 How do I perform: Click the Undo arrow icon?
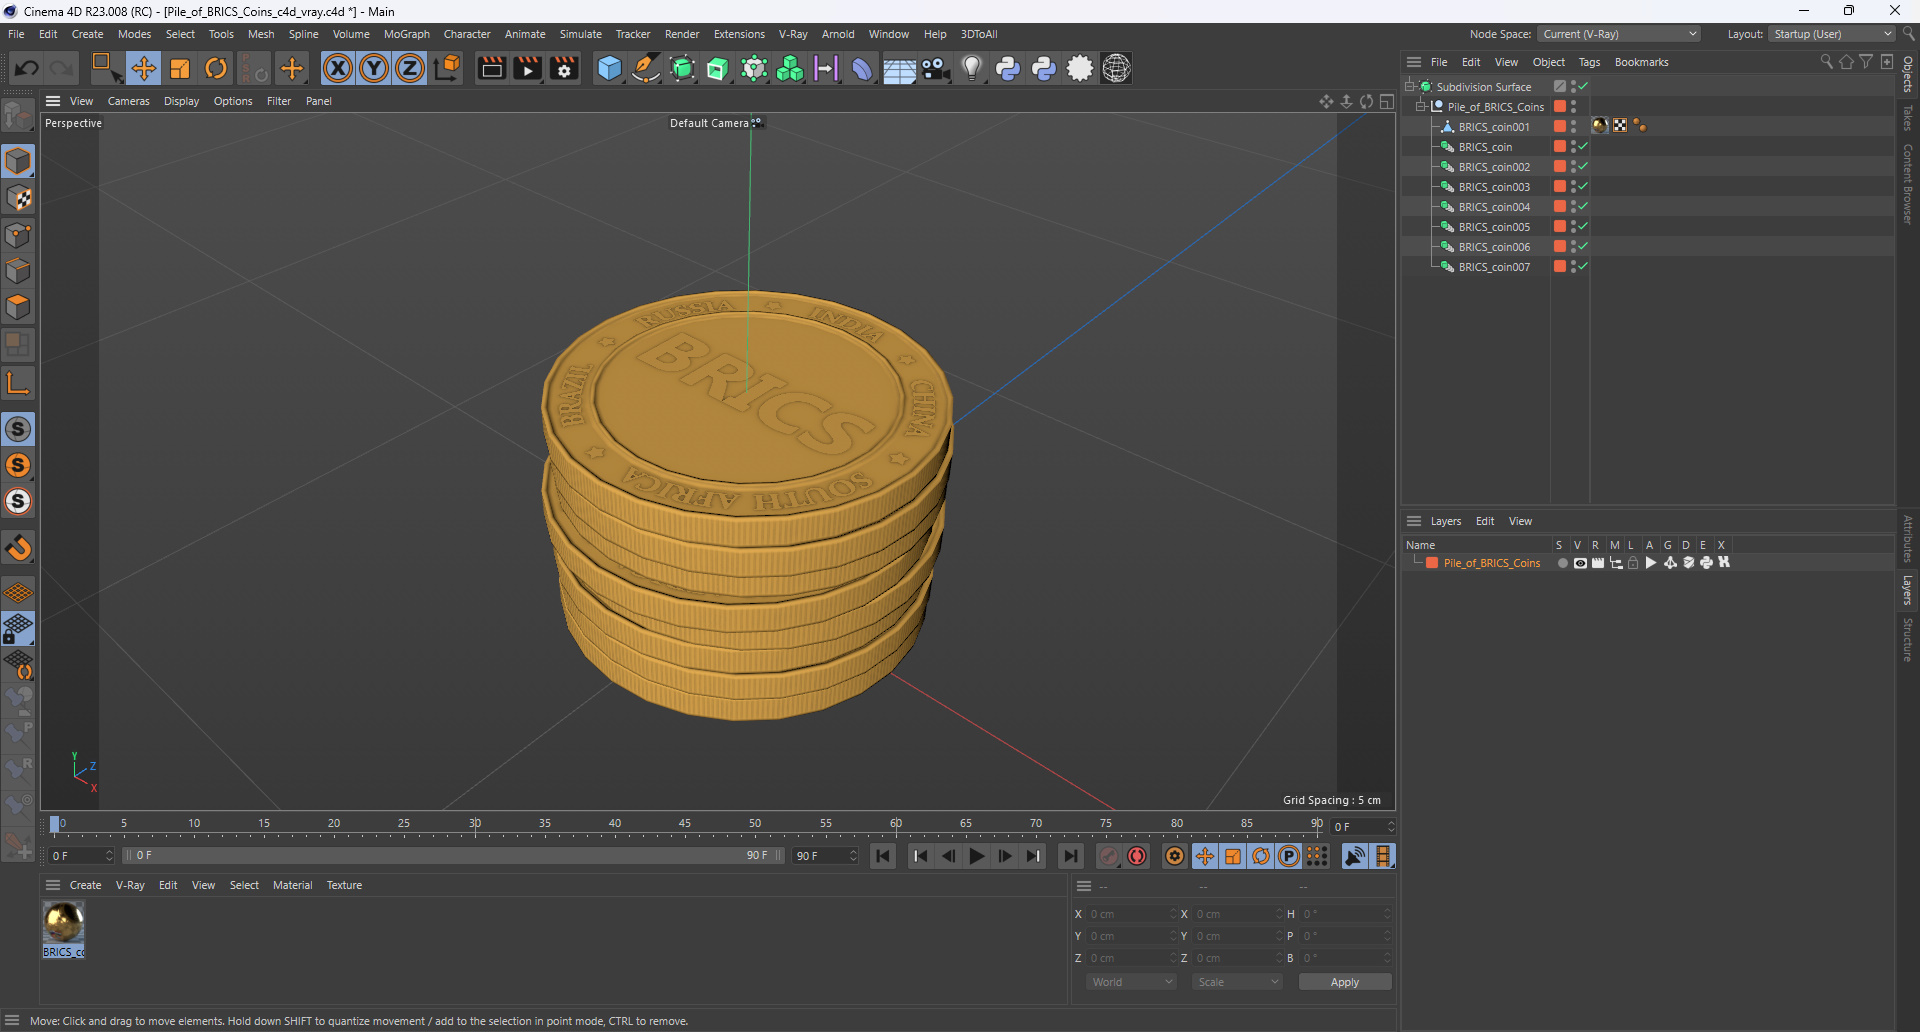click(27, 68)
